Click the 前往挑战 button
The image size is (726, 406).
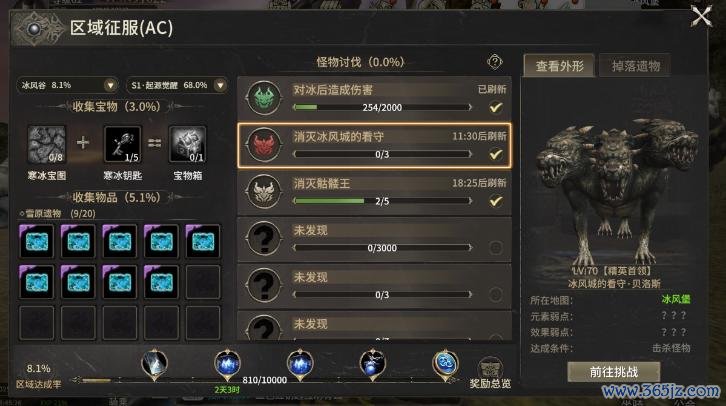pyautogui.click(x=614, y=372)
